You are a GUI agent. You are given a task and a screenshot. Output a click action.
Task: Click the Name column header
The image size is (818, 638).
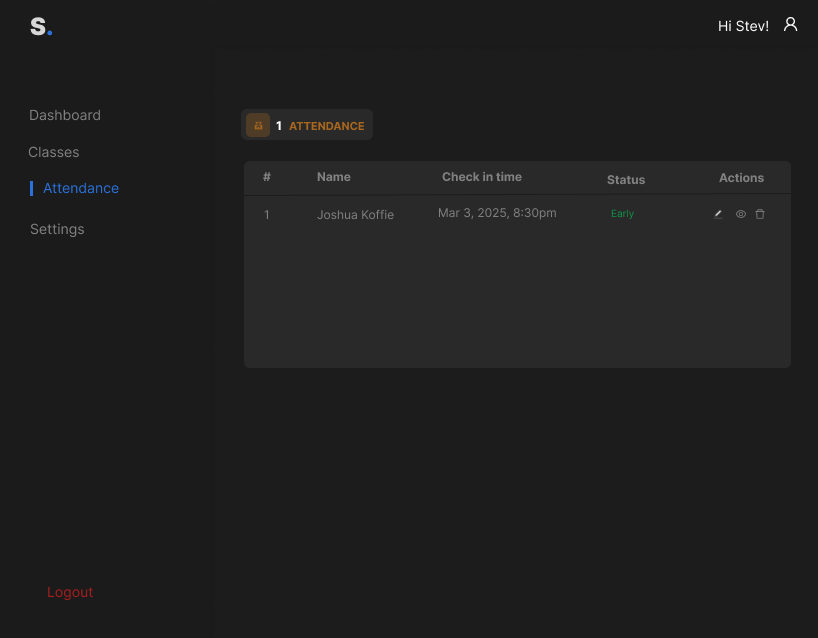click(334, 177)
